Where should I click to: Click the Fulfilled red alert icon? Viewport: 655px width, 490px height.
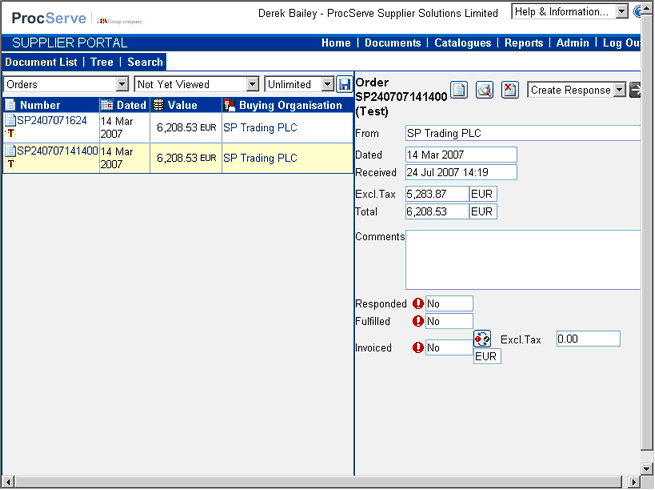pos(417,322)
